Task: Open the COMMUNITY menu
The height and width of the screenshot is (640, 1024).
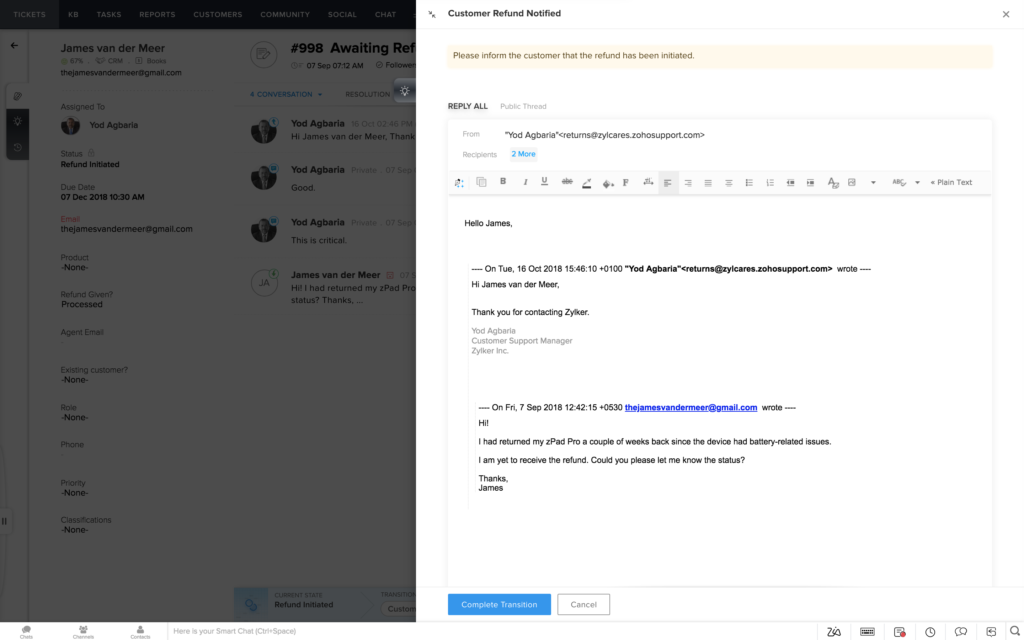Action: (x=285, y=14)
